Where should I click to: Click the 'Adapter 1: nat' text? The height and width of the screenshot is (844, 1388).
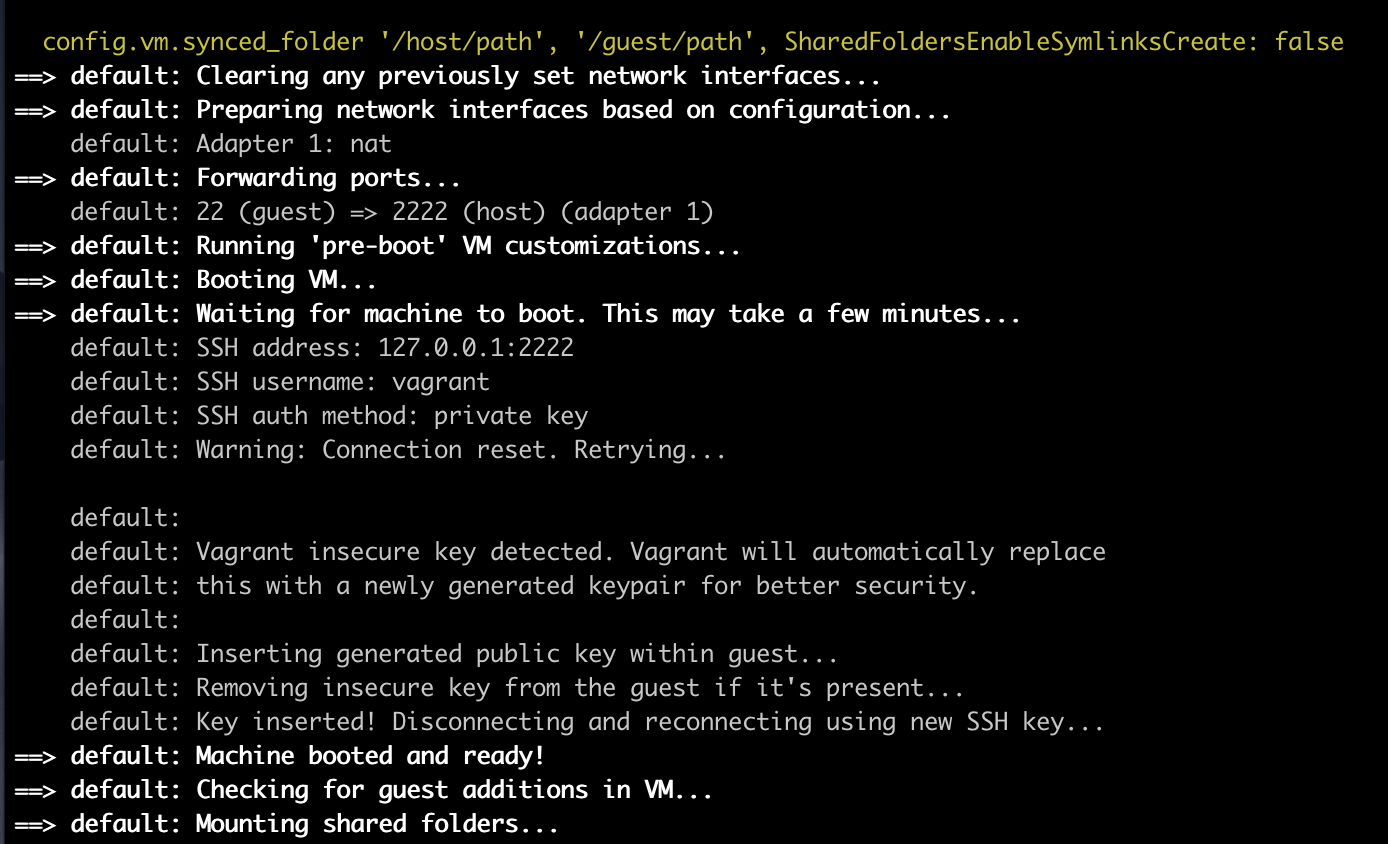click(294, 144)
